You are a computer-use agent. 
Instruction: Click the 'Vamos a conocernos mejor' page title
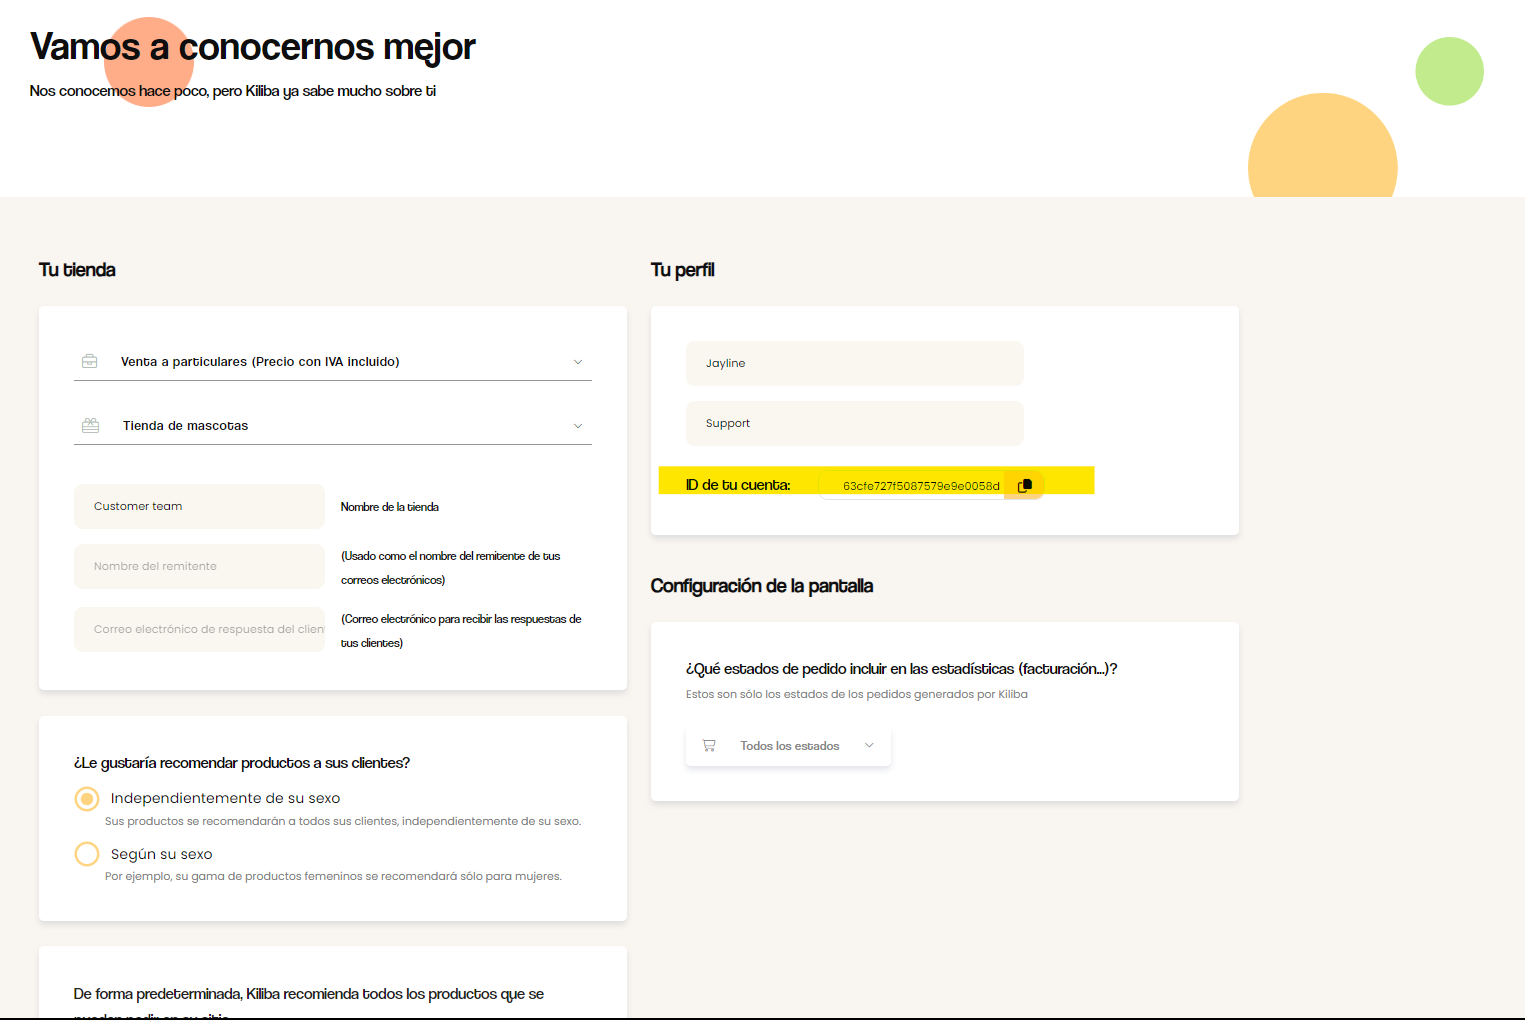pos(253,47)
